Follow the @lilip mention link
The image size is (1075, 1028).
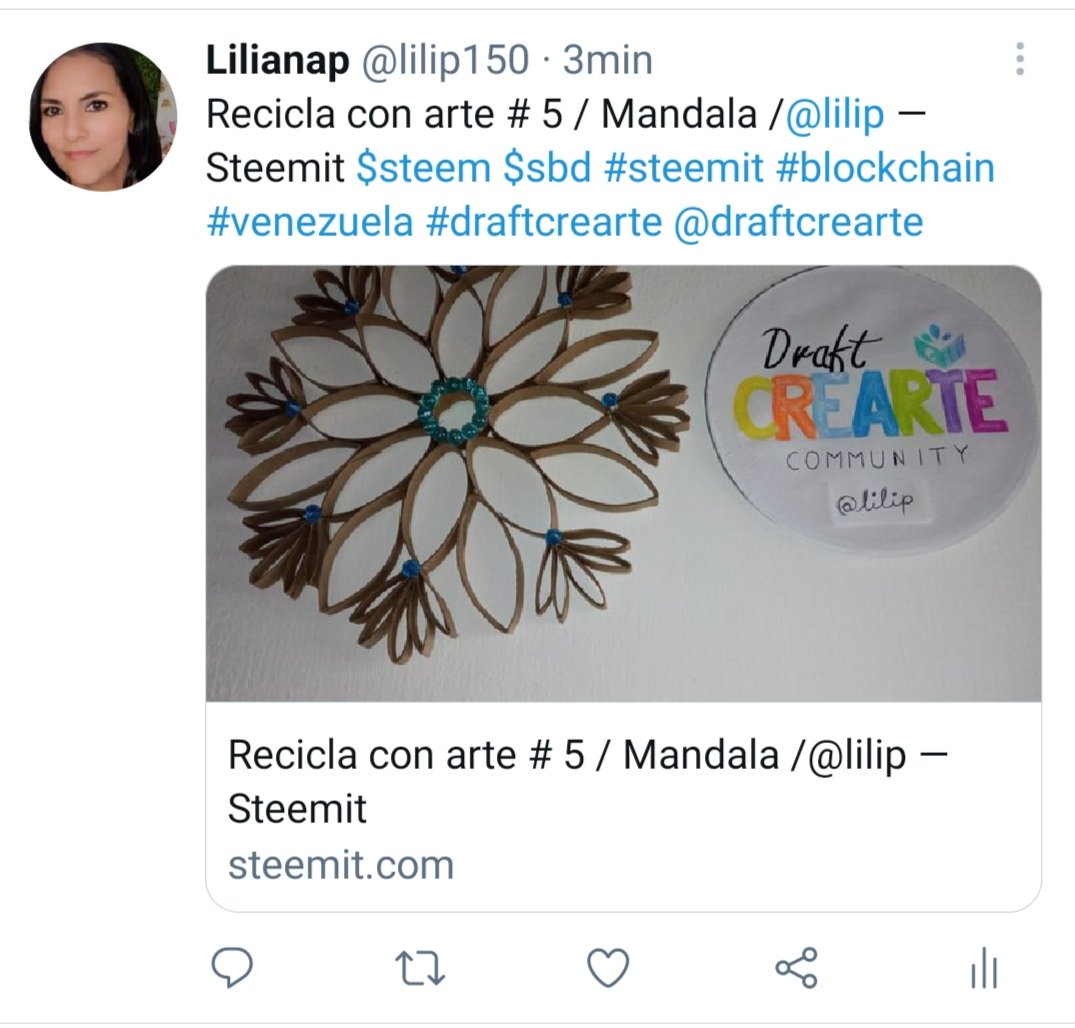[834, 114]
